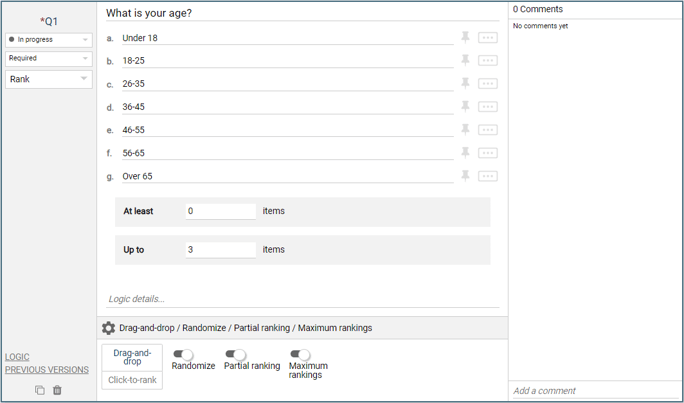The image size is (684, 403).
Task: Open more options for '46-55'
Action: (x=488, y=130)
